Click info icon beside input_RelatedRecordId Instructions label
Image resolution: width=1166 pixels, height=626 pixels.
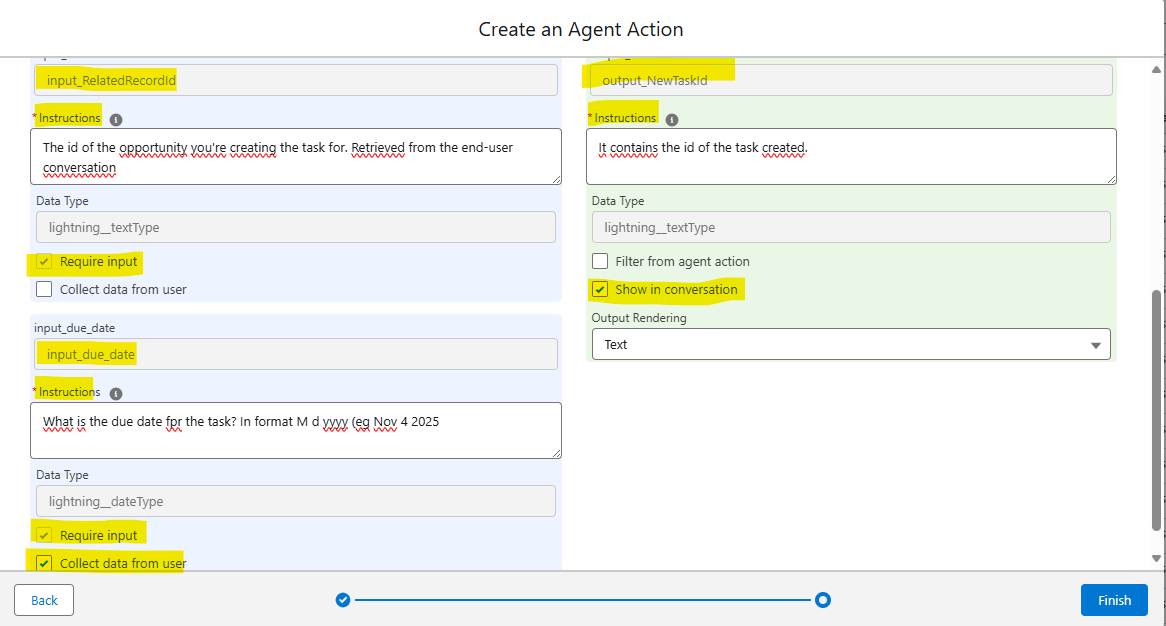(x=116, y=119)
